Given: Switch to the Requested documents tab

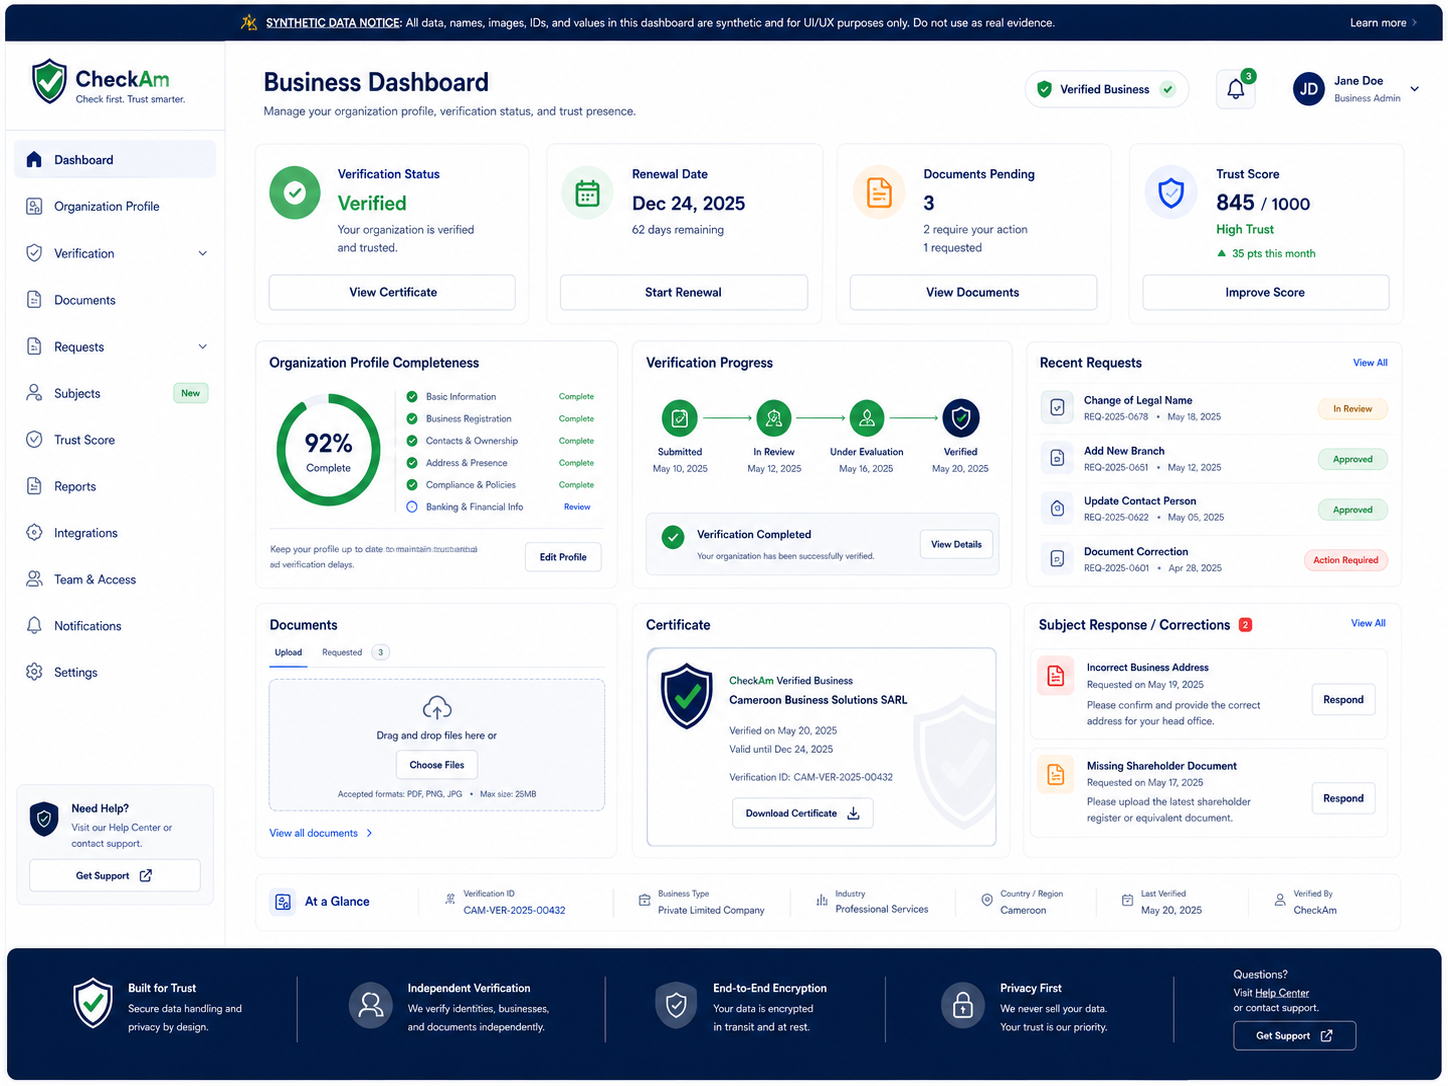Looking at the screenshot, I should (355, 653).
